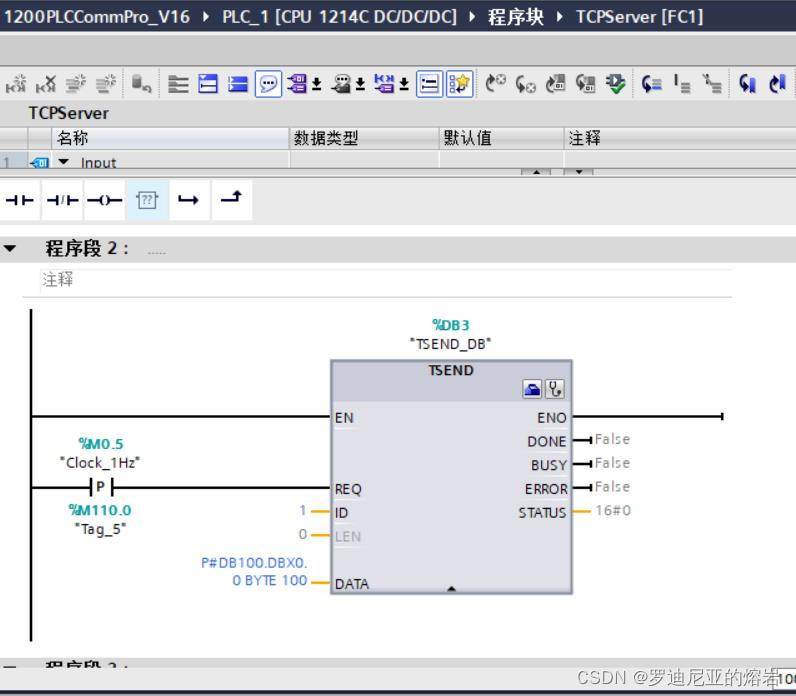
Task: Click the %M110.0 edge memory operand
Action: (100, 510)
